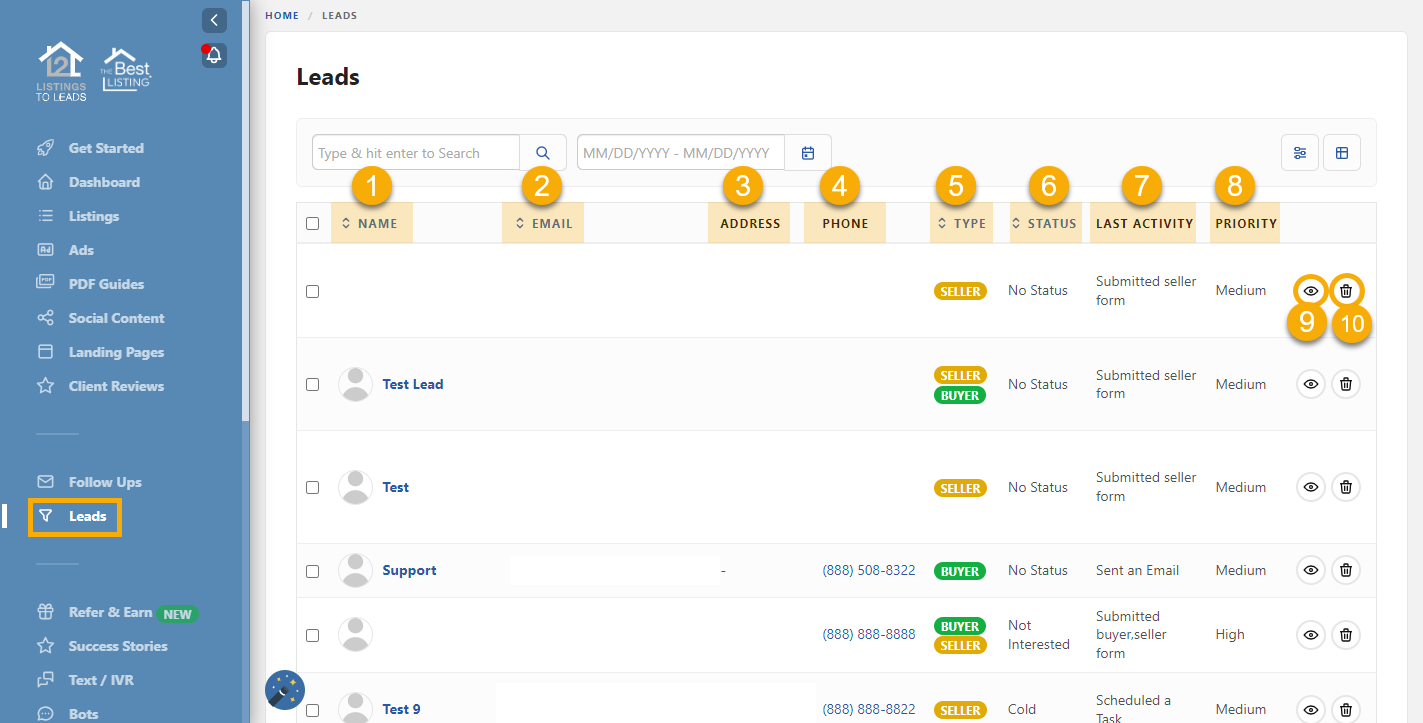Open the date range calendar picker
1423x723 pixels.
pyautogui.click(x=808, y=153)
